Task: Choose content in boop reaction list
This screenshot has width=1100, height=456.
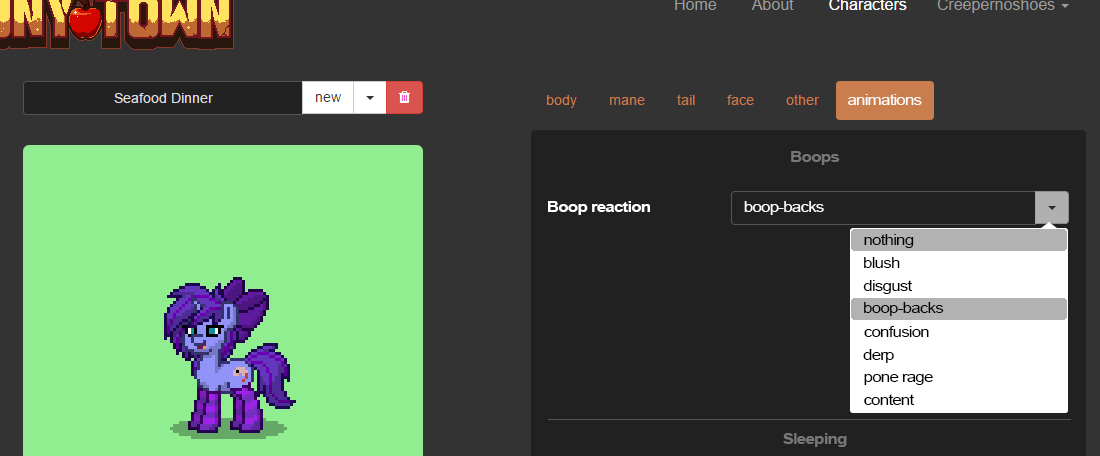Action: [x=959, y=400]
